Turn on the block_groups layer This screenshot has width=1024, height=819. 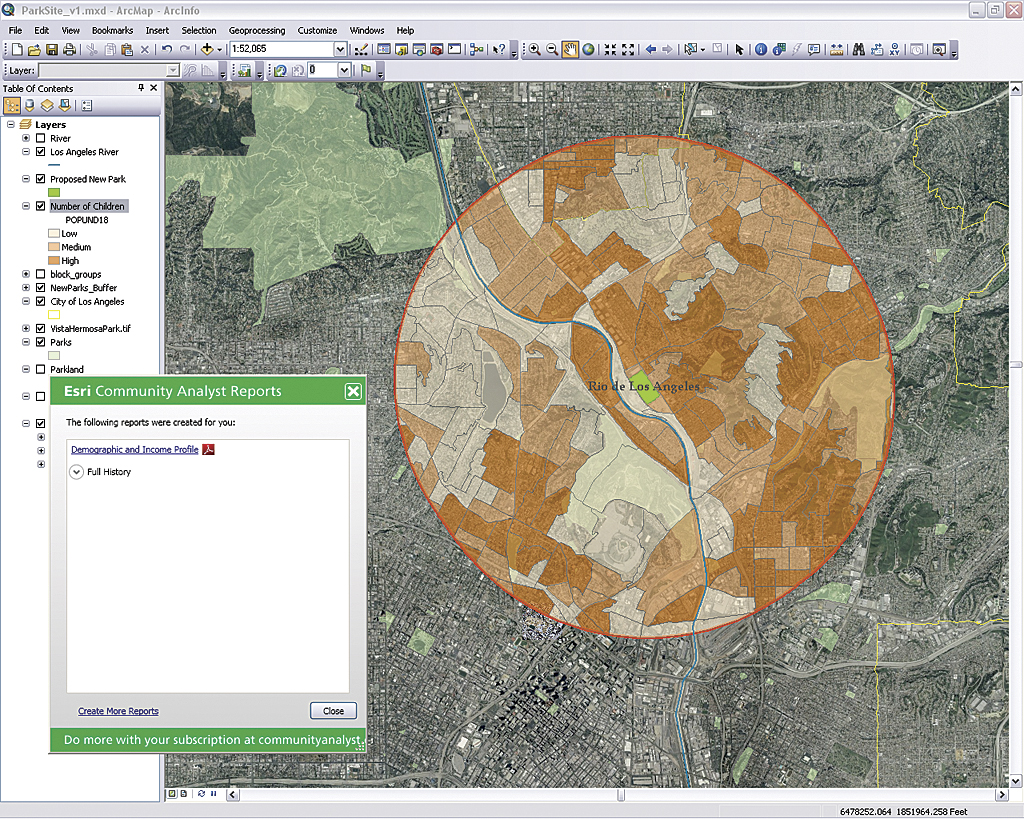click(40, 274)
